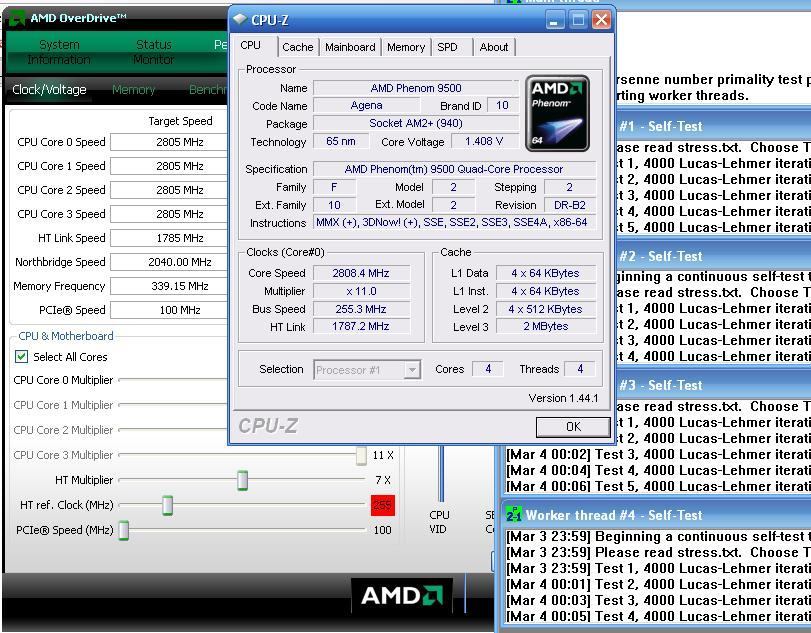Open the Memory tab in CPU-Z
Viewport: 811px width, 633px height.
[406, 47]
